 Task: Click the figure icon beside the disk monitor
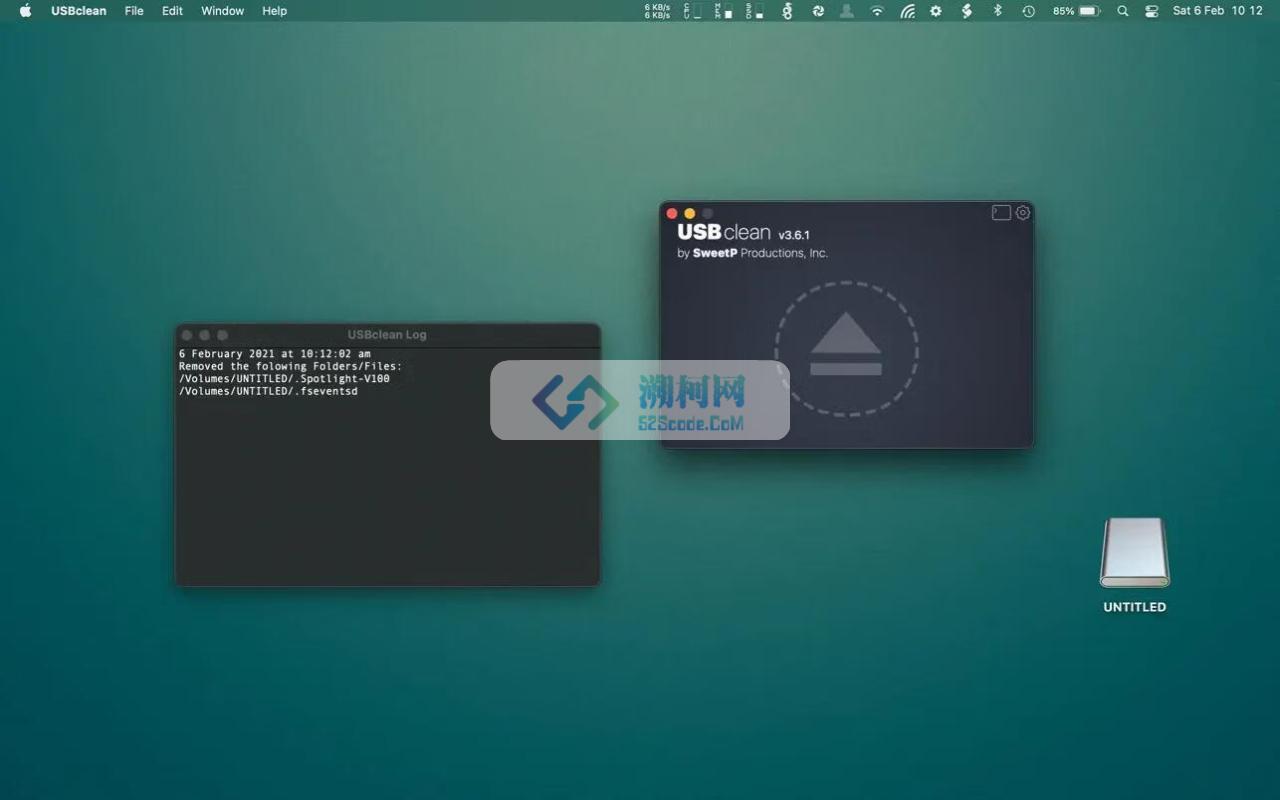787,11
